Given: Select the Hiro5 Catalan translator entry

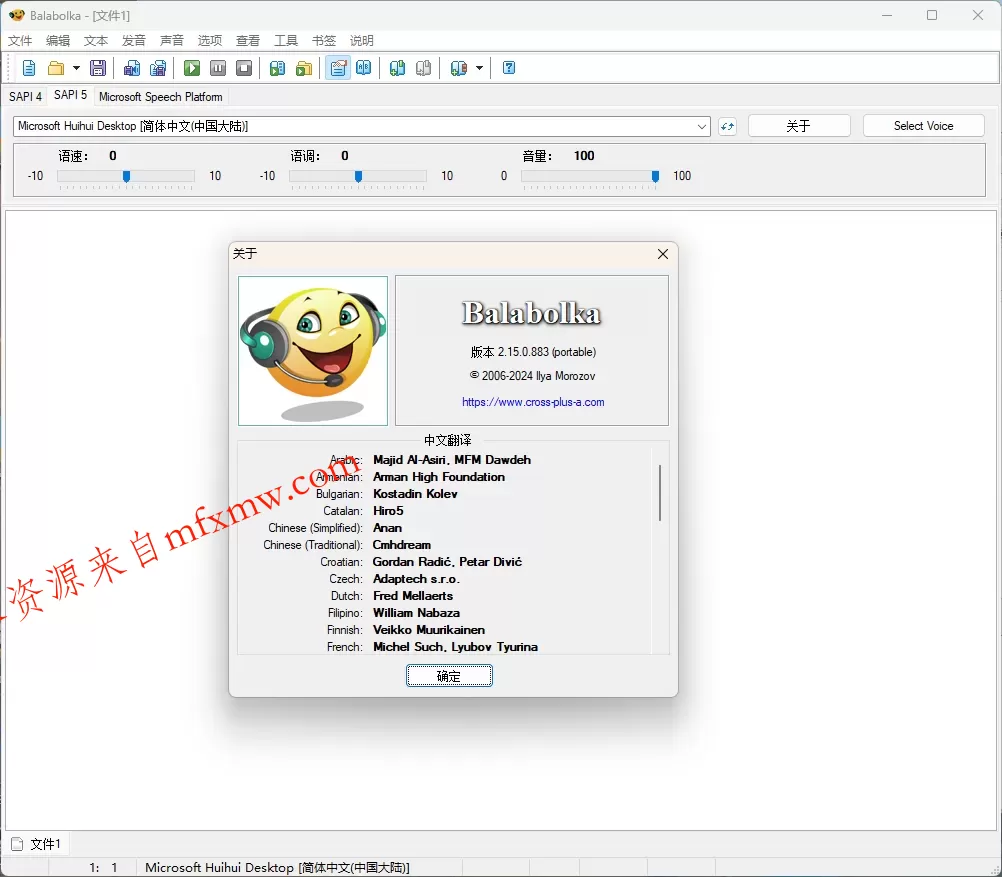Looking at the screenshot, I should click(x=388, y=511).
